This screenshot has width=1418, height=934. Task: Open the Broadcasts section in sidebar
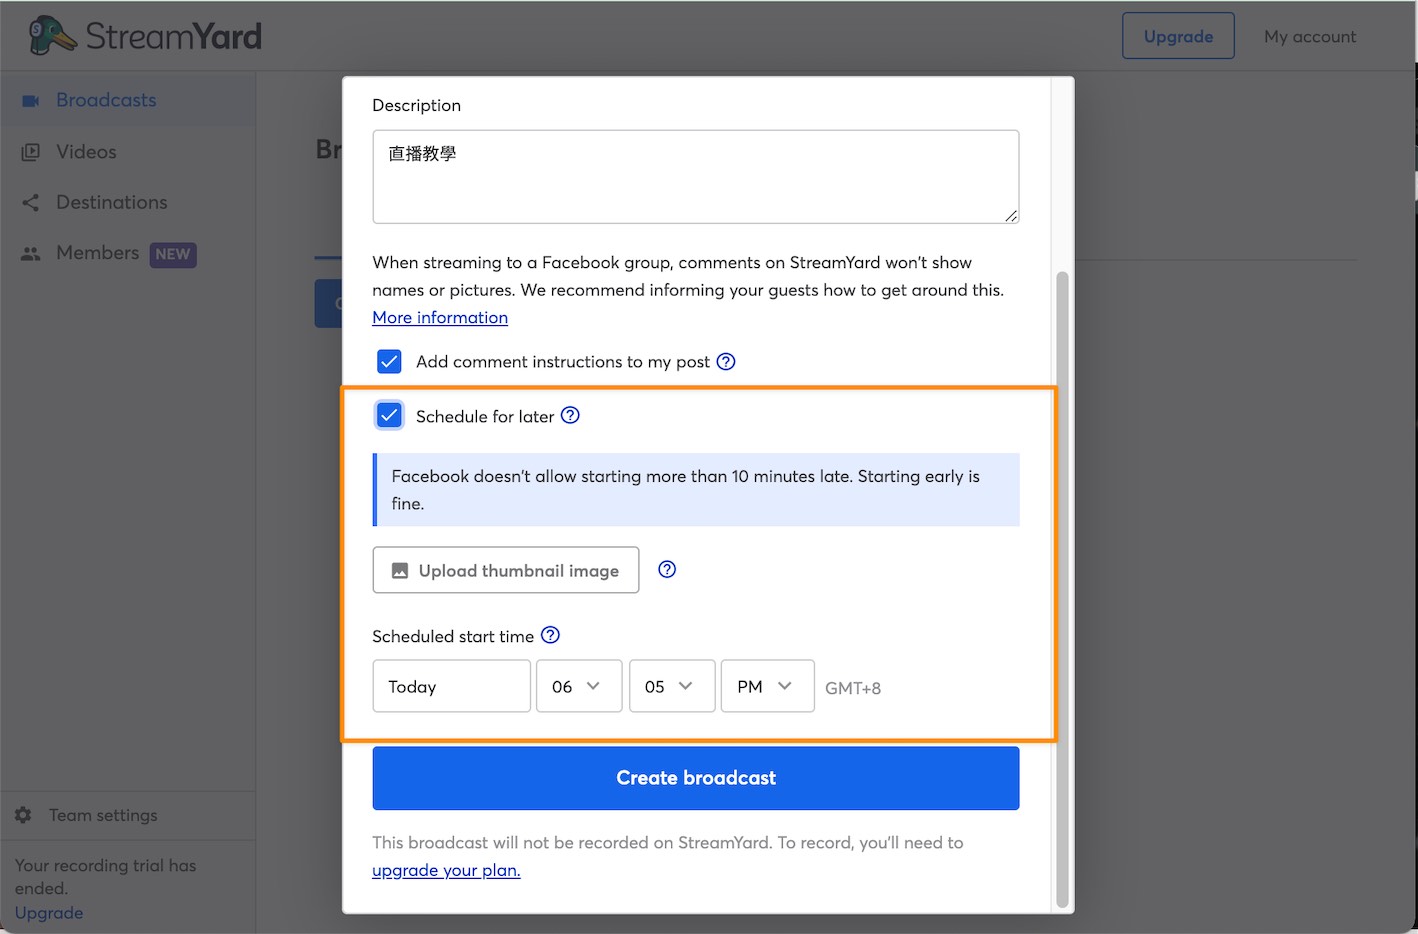click(128, 100)
